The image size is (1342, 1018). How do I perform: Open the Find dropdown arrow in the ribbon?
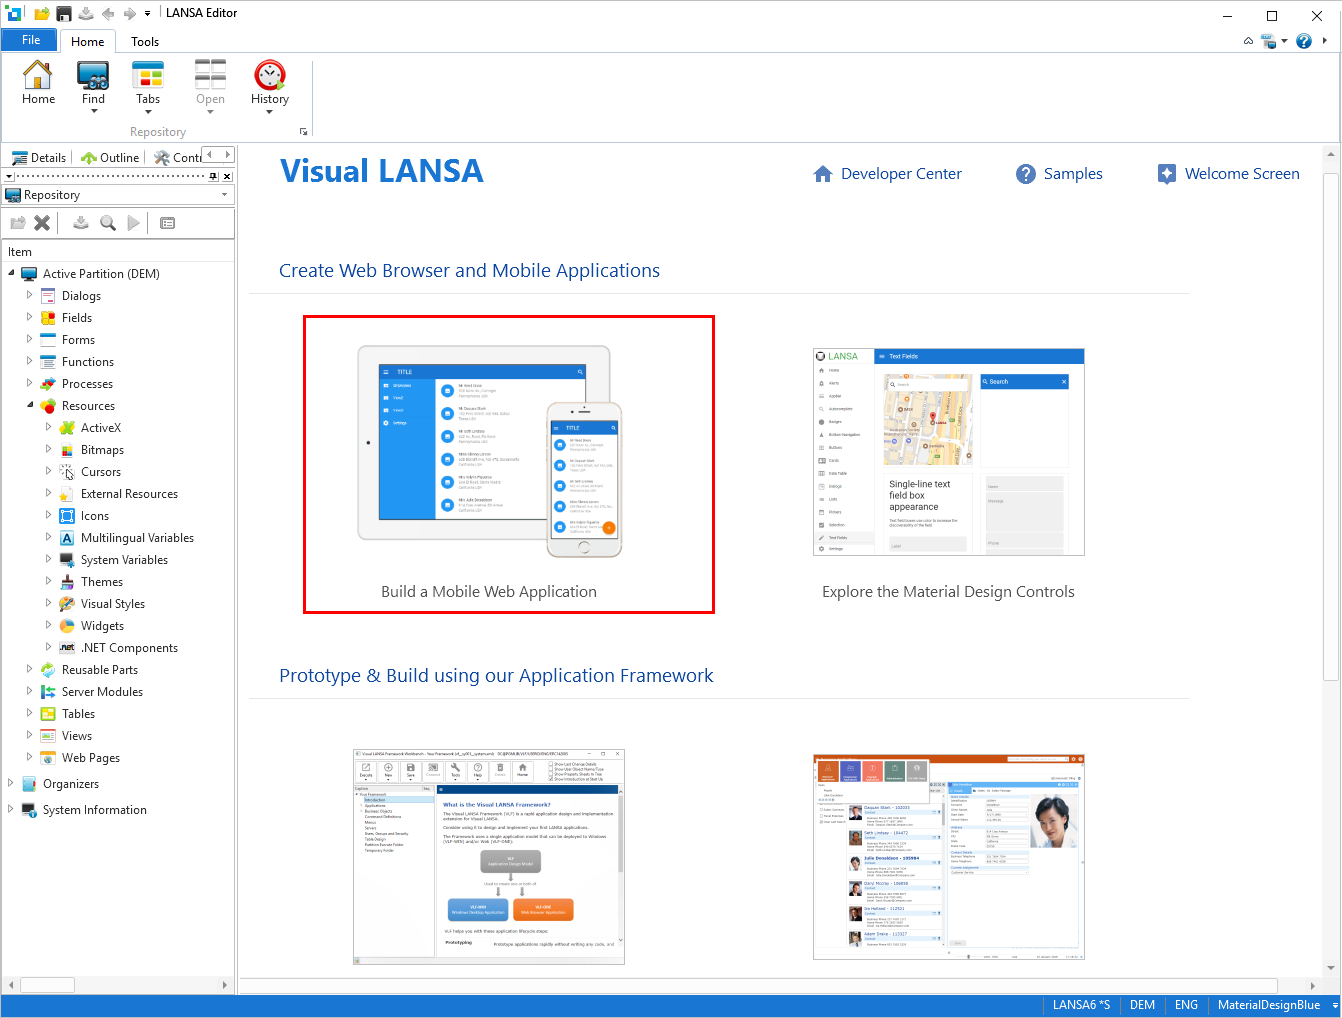pyautogui.click(x=93, y=111)
